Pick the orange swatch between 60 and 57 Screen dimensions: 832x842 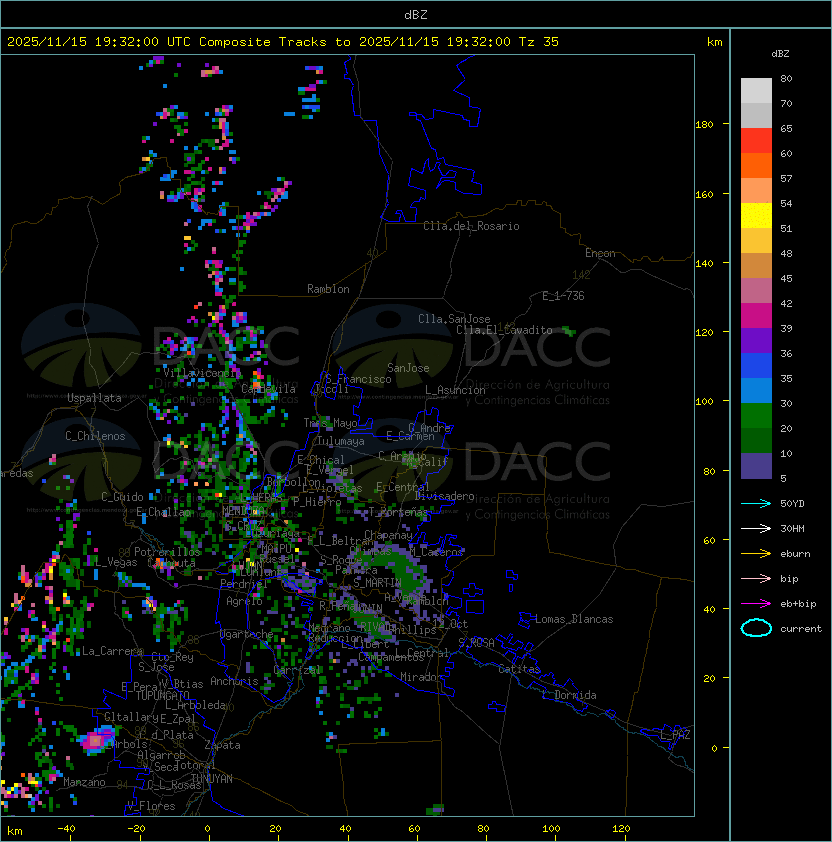[756, 166]
